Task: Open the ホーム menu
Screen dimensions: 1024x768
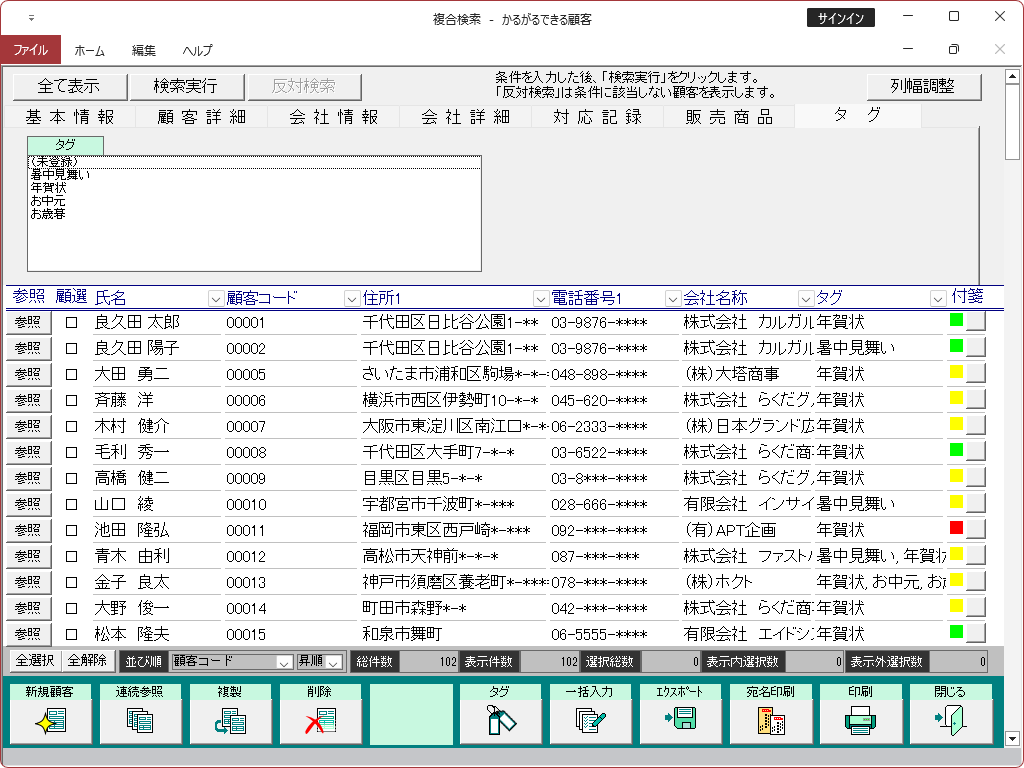Action: [x=89, y=50]
